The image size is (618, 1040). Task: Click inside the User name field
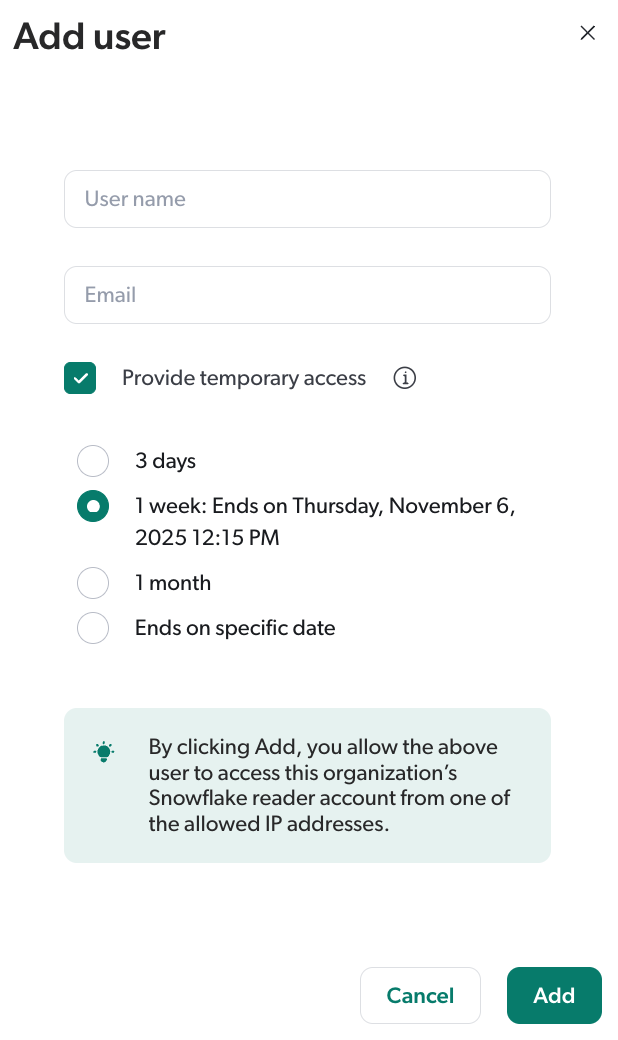(307, 199)
